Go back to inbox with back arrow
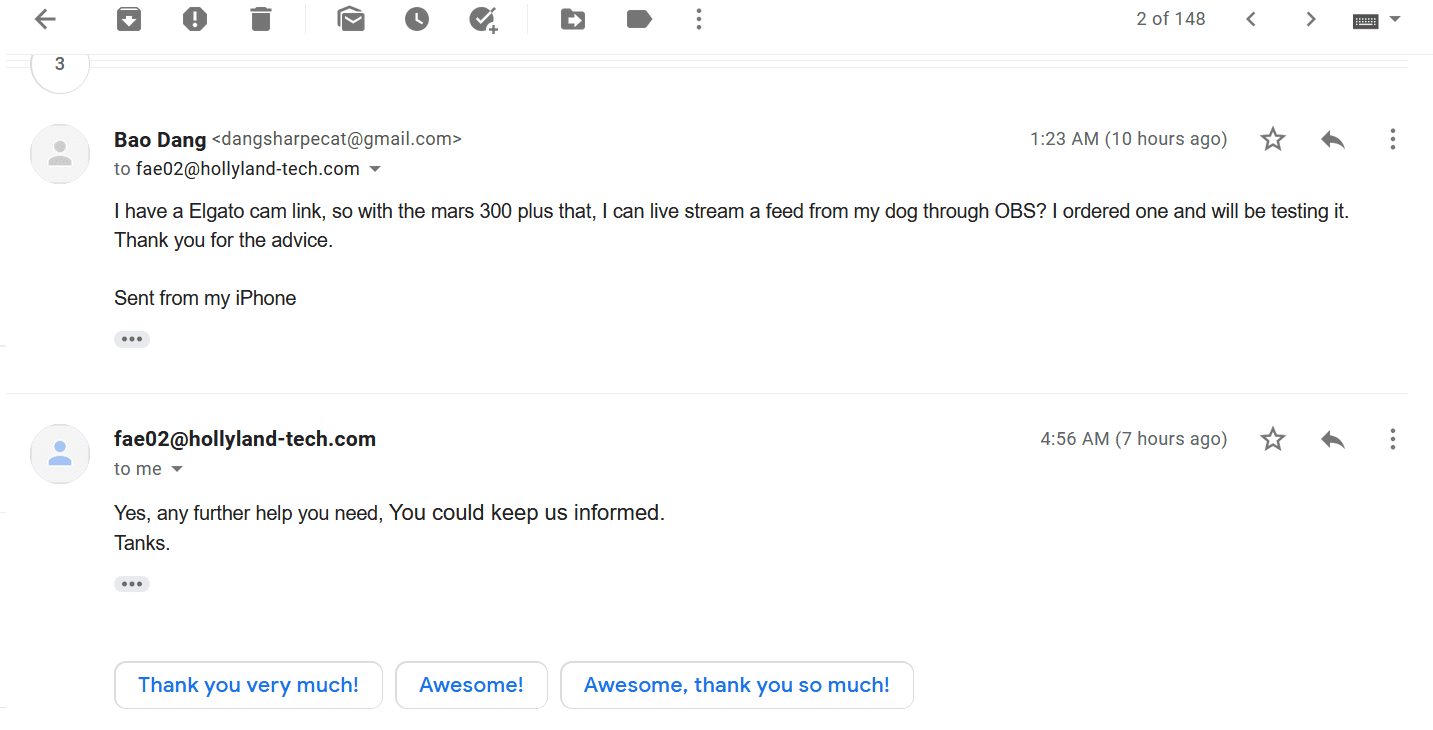The width and height of the screenshot is (1433, 730). point(45,19)
